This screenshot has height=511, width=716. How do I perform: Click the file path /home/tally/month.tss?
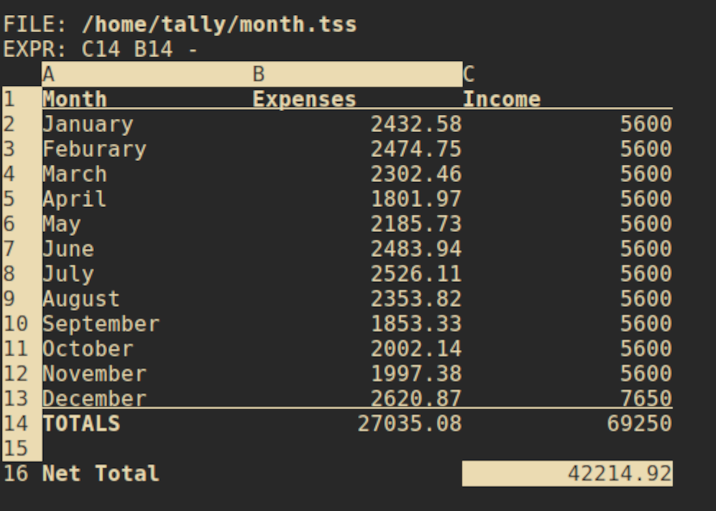tap(219, 24)
